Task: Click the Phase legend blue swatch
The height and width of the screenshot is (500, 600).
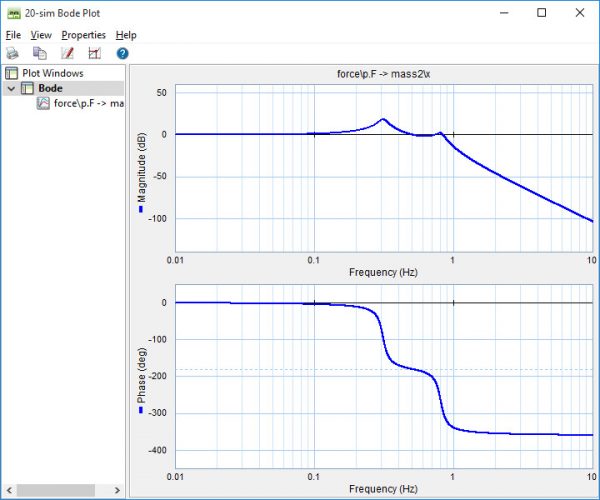Action: [x=140, y=410]
